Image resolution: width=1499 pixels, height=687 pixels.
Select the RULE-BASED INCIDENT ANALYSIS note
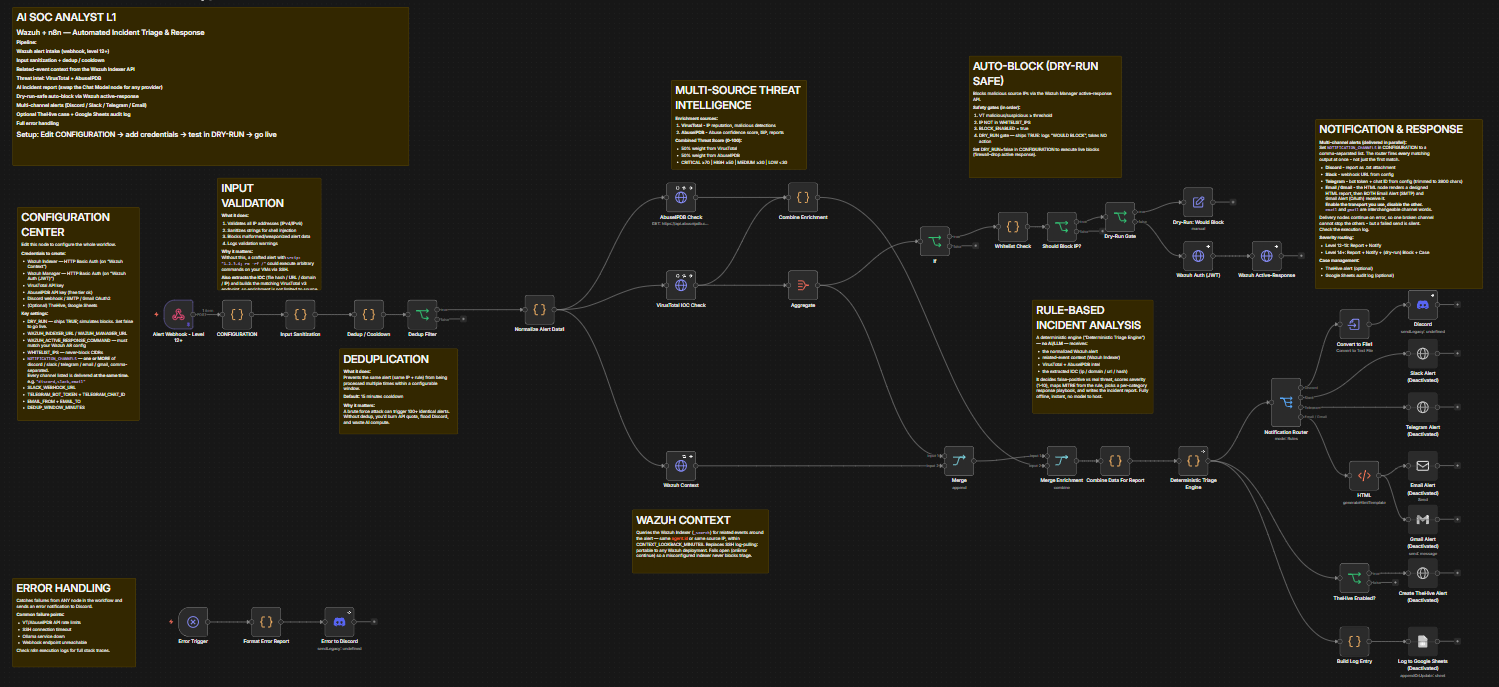pos(1093,357)
